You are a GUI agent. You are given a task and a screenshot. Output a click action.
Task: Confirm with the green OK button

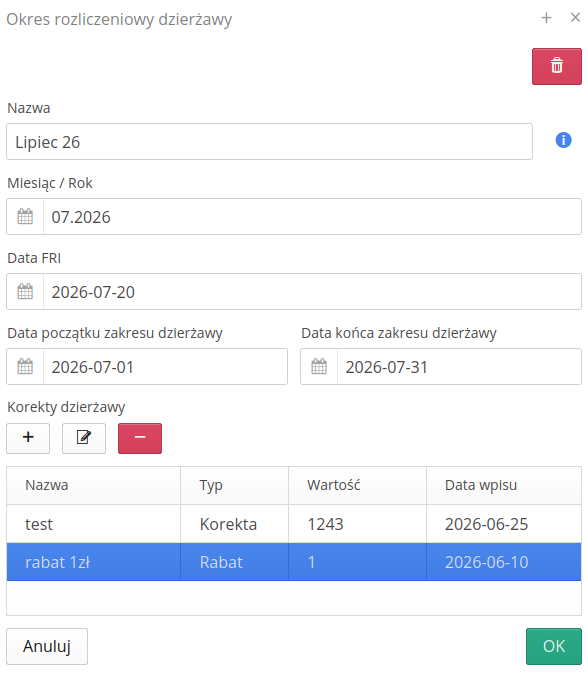(x=554, y=646)
